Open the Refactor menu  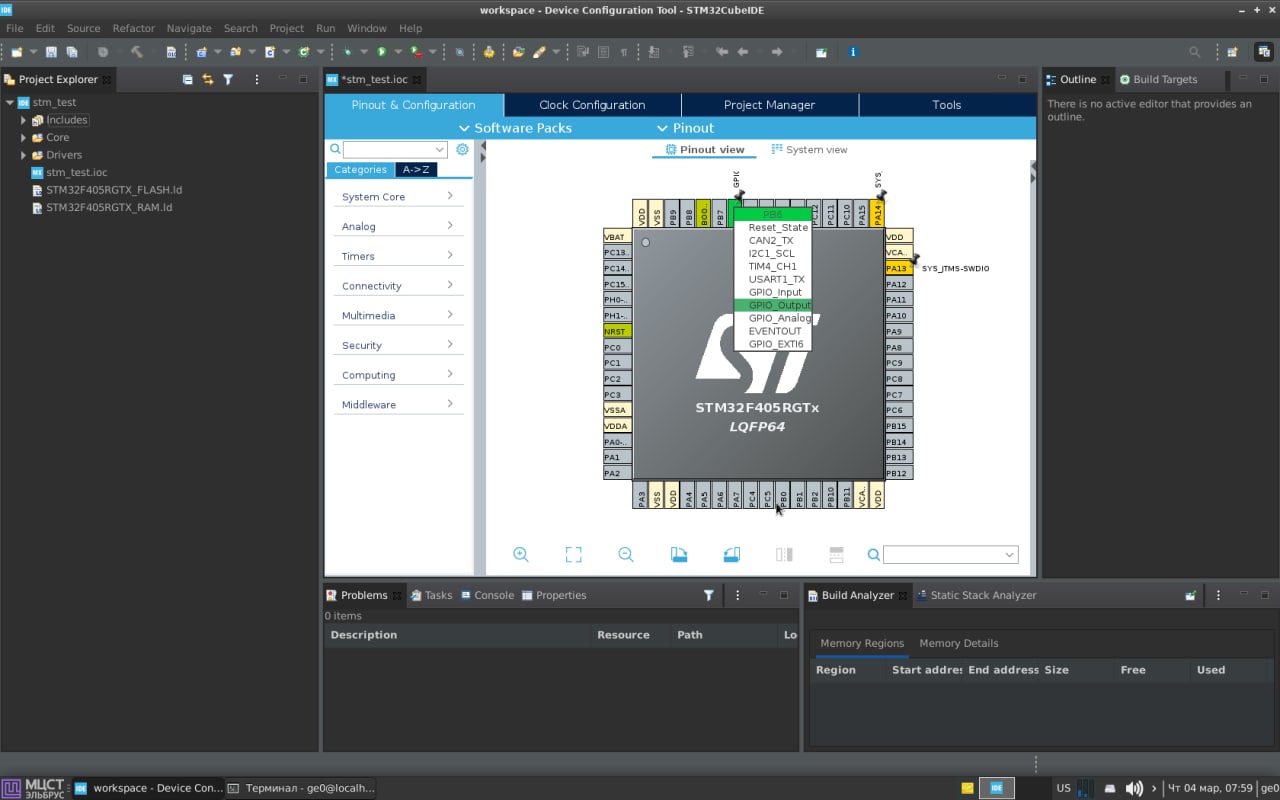(133, 28)
